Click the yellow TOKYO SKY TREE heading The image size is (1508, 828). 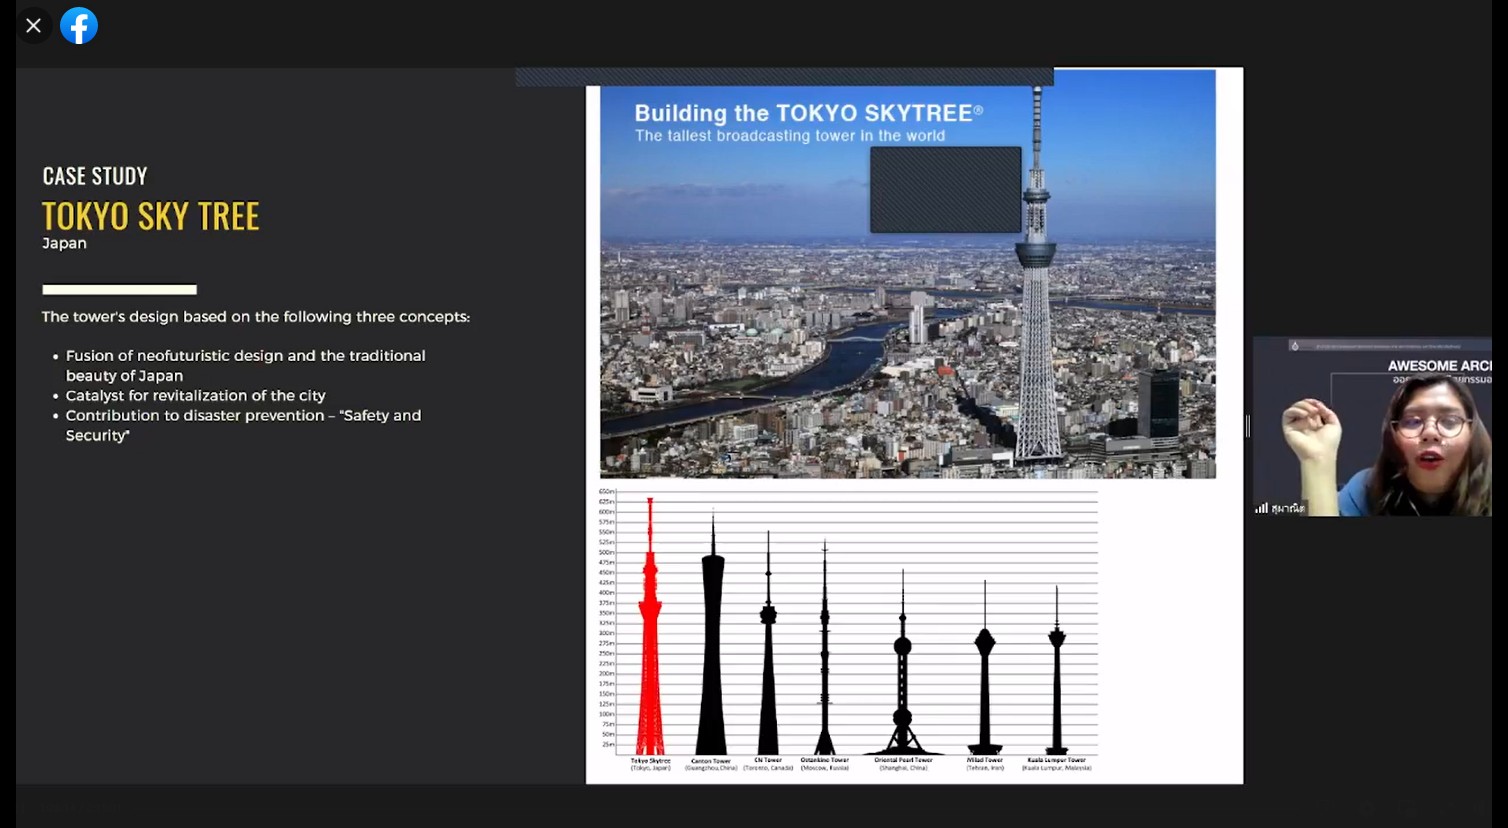[151, 216]
